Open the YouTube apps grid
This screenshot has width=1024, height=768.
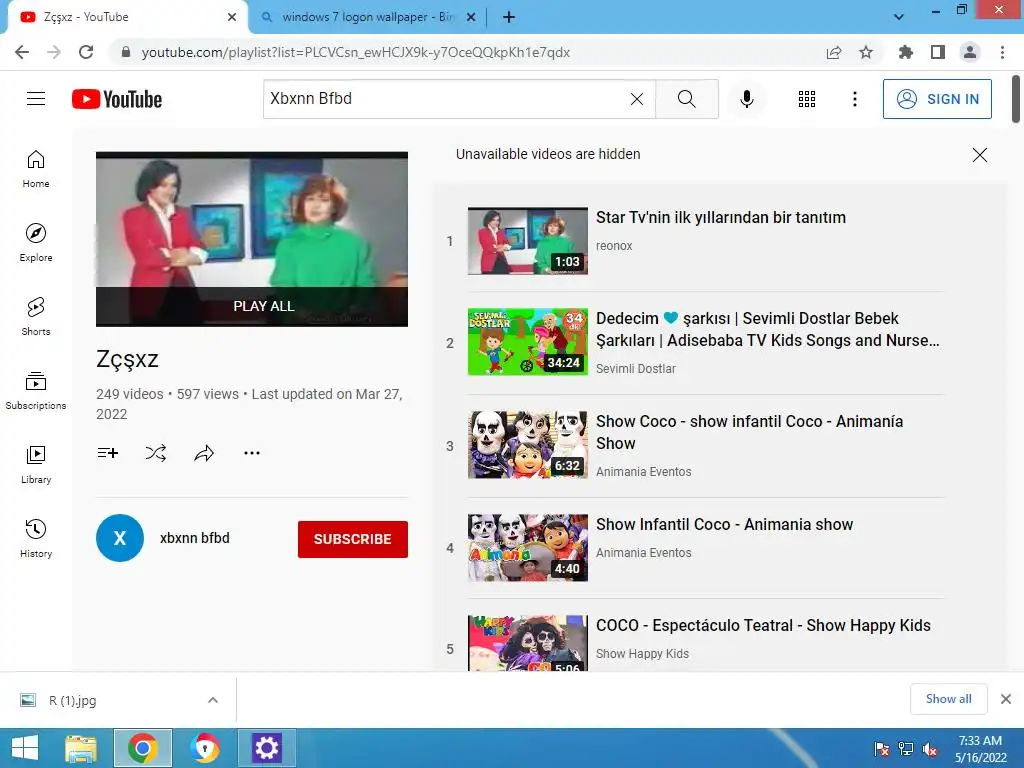(807, 99)
